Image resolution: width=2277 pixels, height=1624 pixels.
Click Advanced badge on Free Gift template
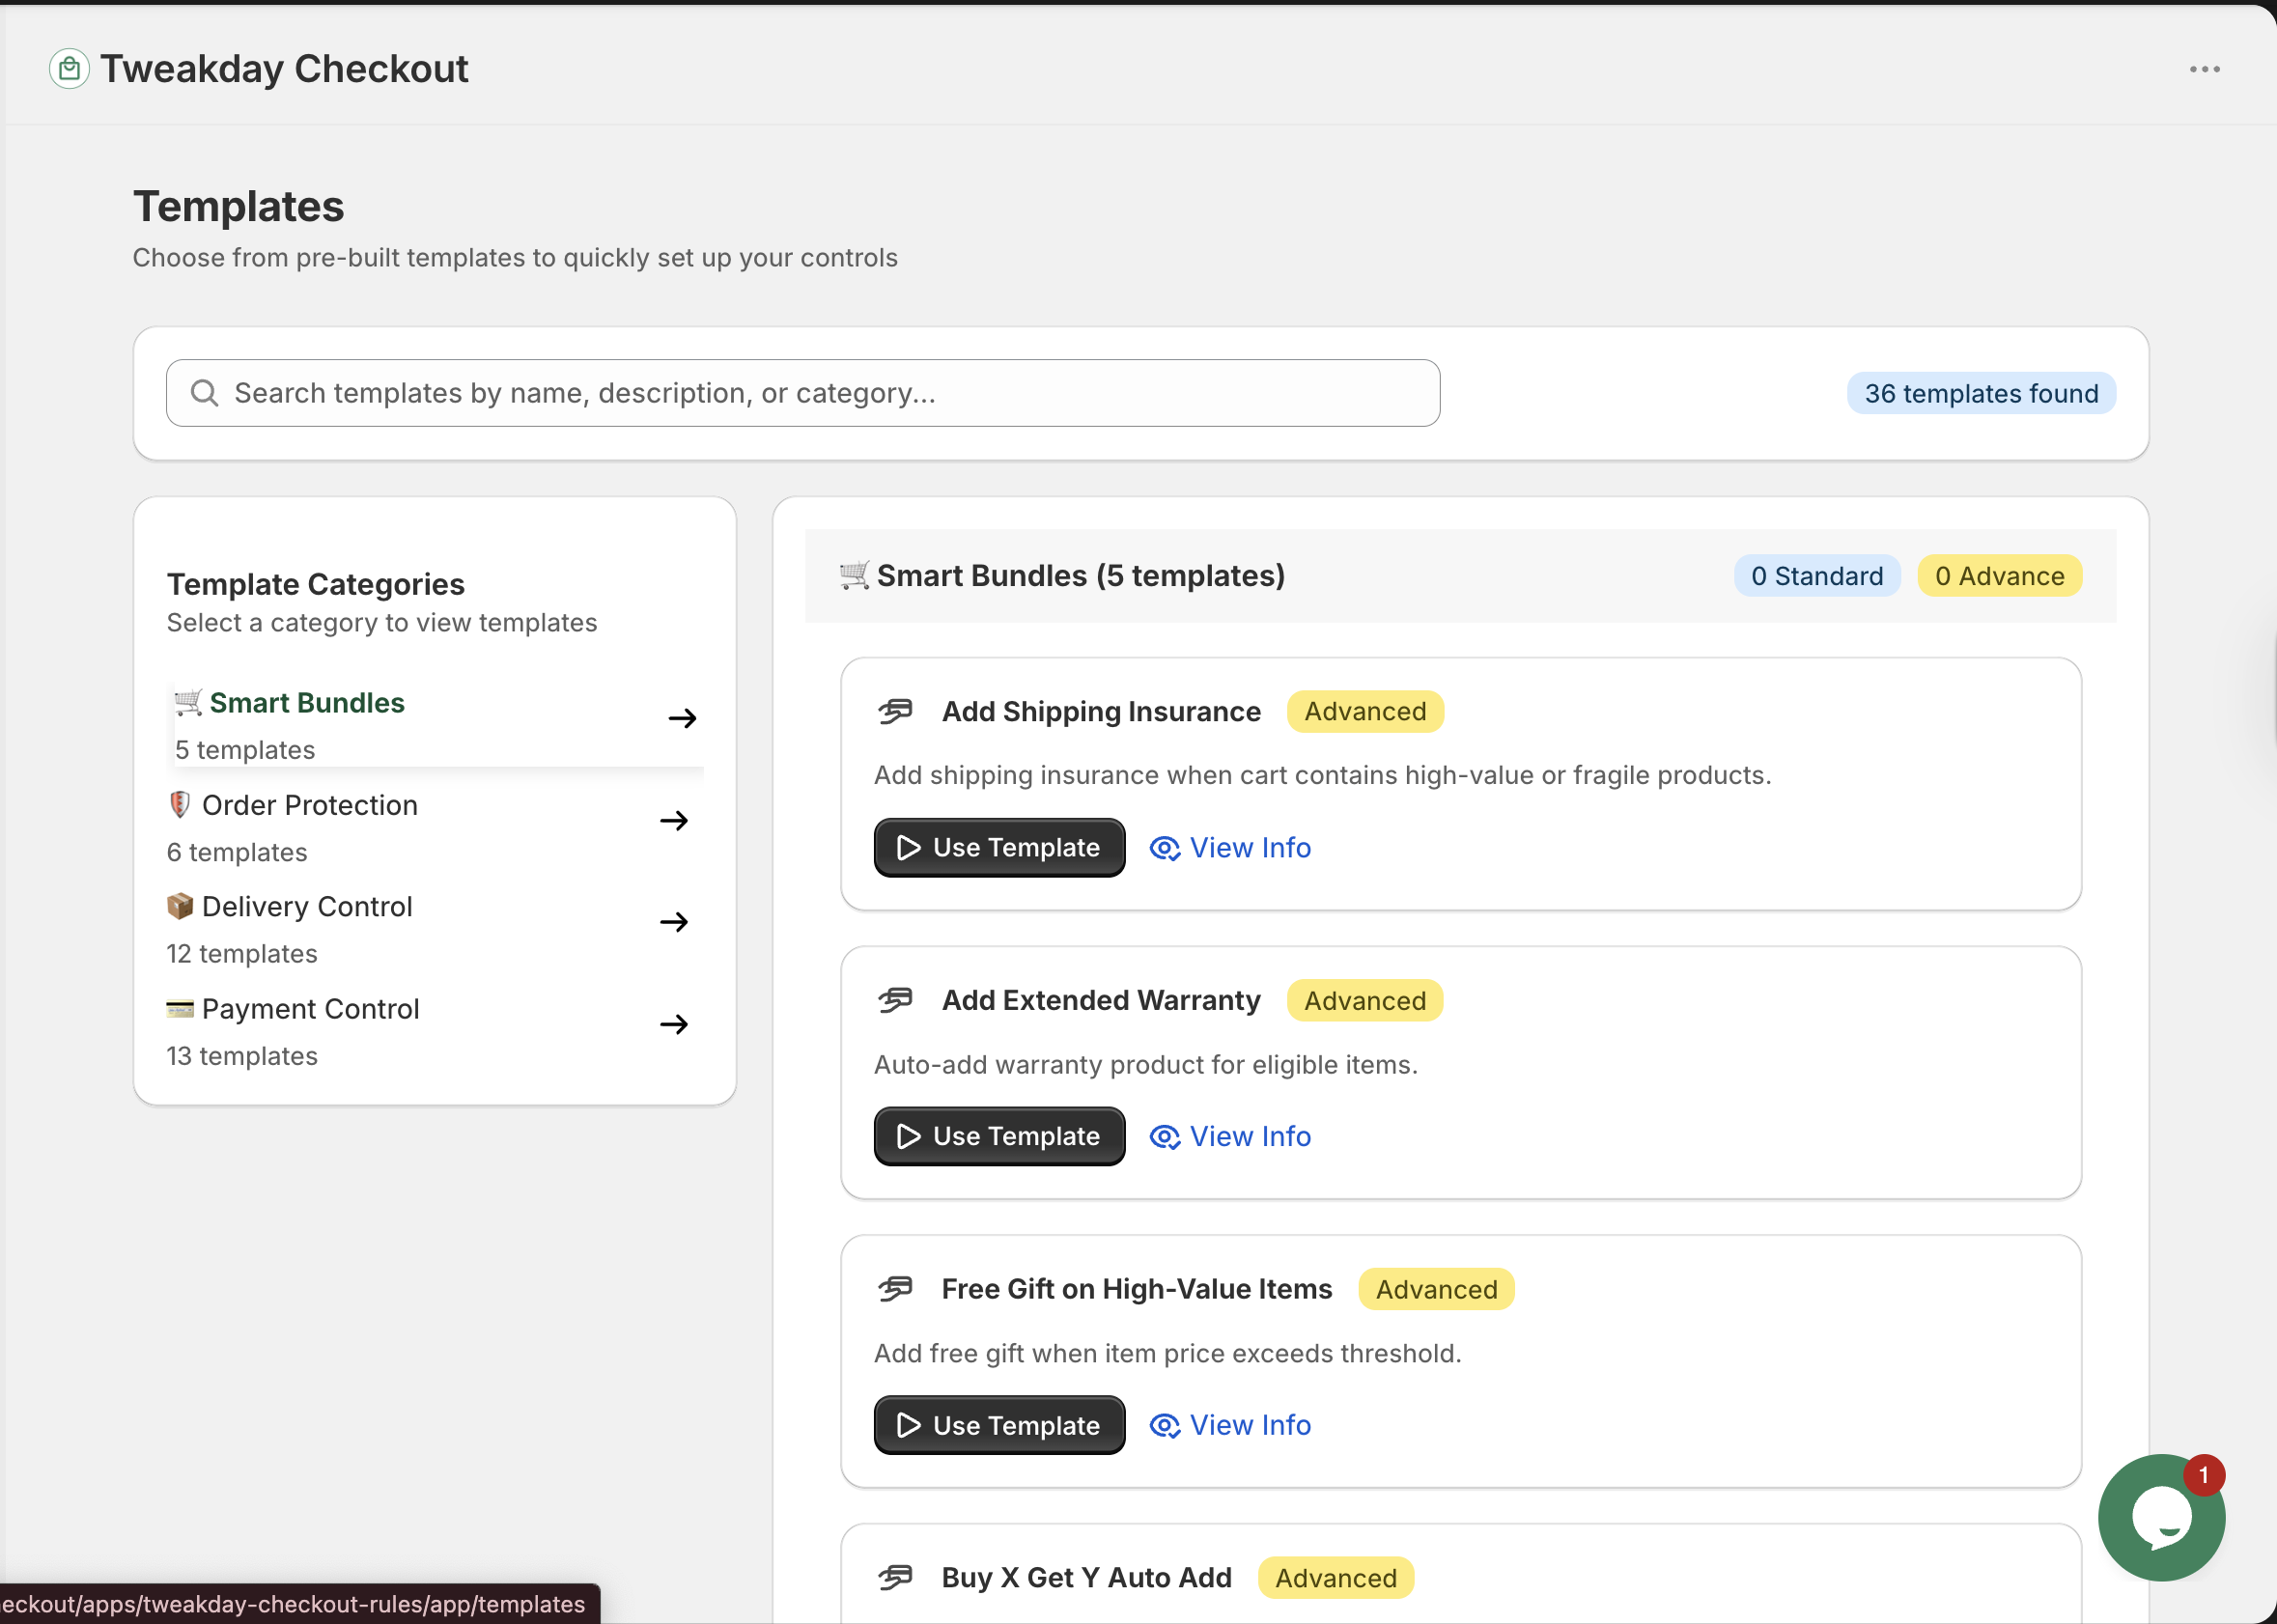[x=1436, y=1289]
